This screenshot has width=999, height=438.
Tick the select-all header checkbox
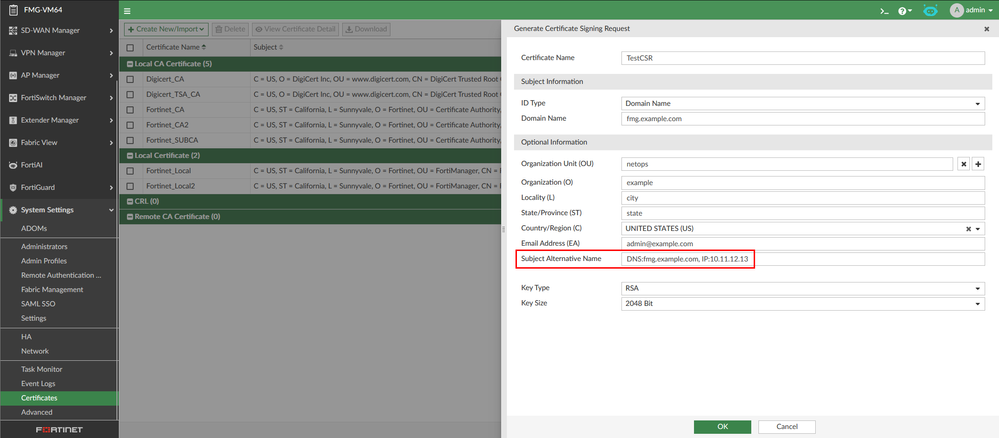[x=130, y=47]
